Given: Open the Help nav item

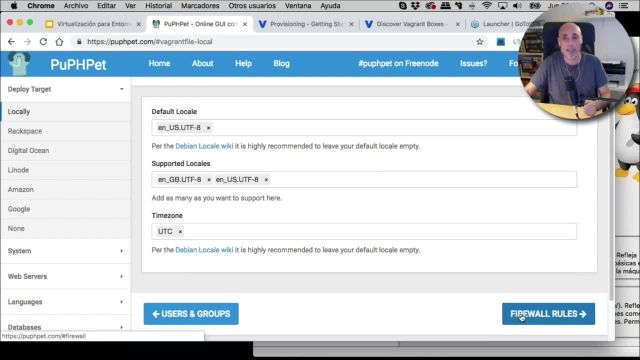Looking at the screenshot, I should coord(243,64).
